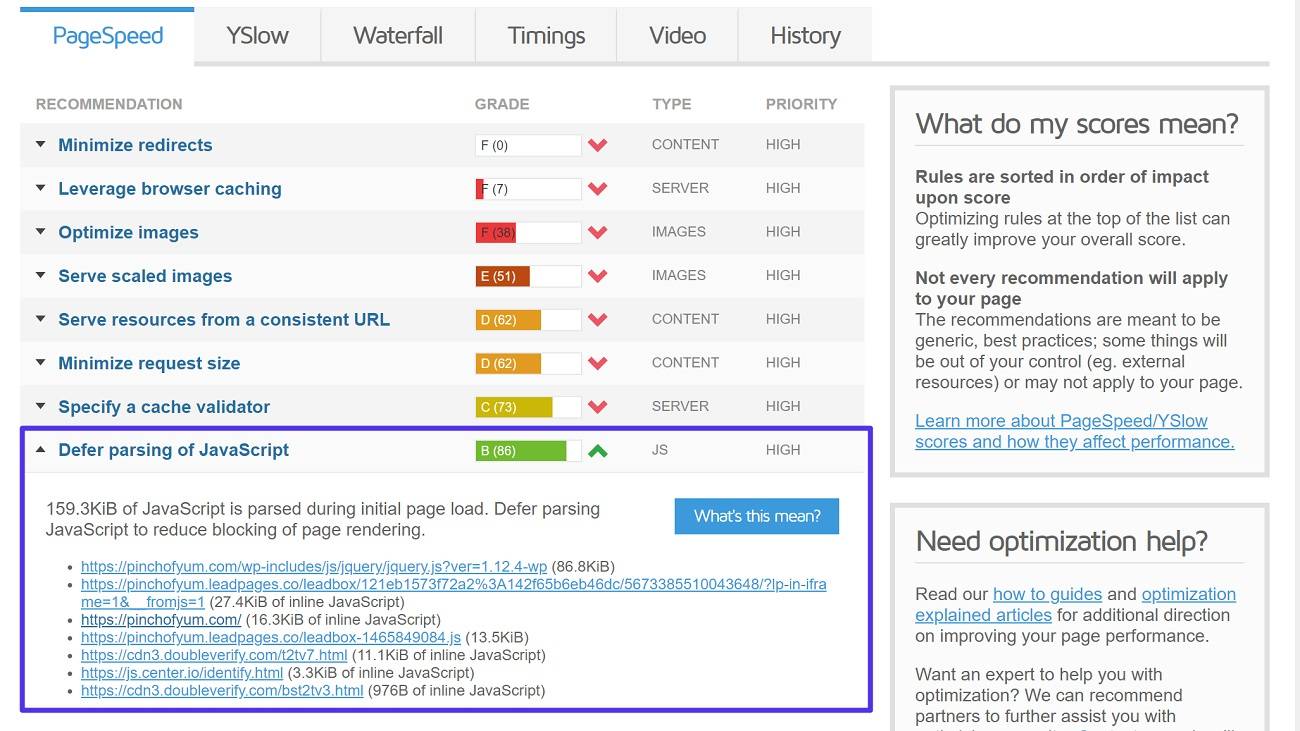Click the green improvement arrow for Defer parsing of JavaScript

[597, 449]
